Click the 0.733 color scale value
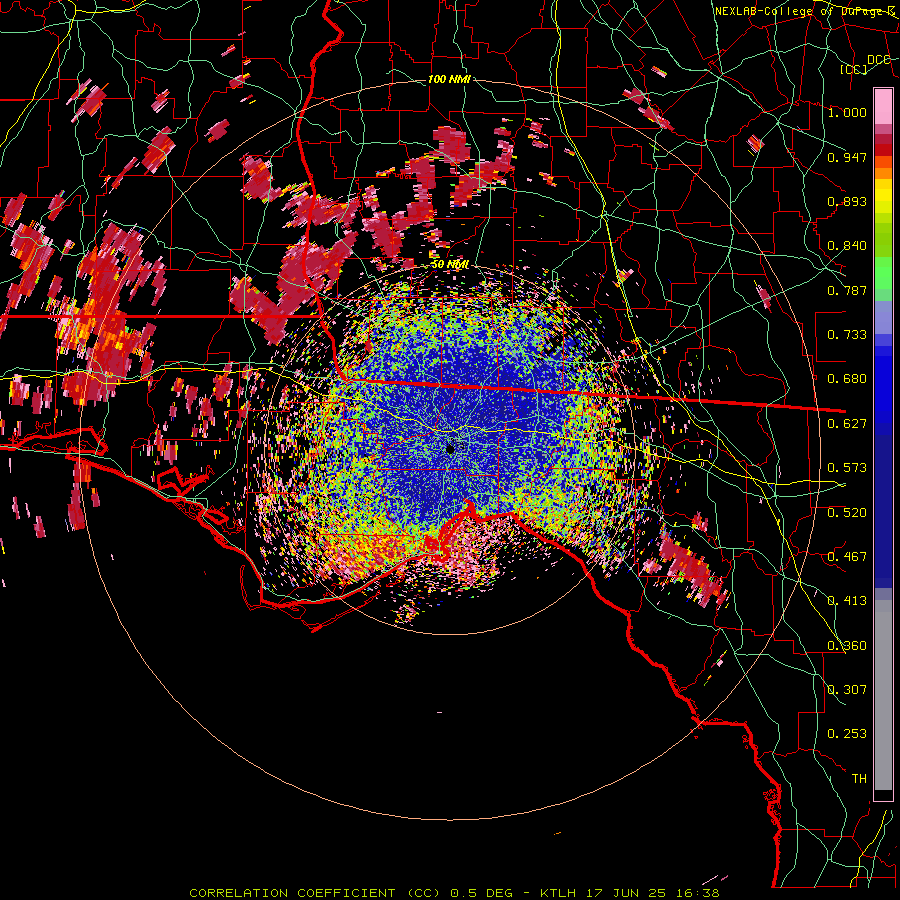This screenshot has width=900, height=900. pos(847,335)
